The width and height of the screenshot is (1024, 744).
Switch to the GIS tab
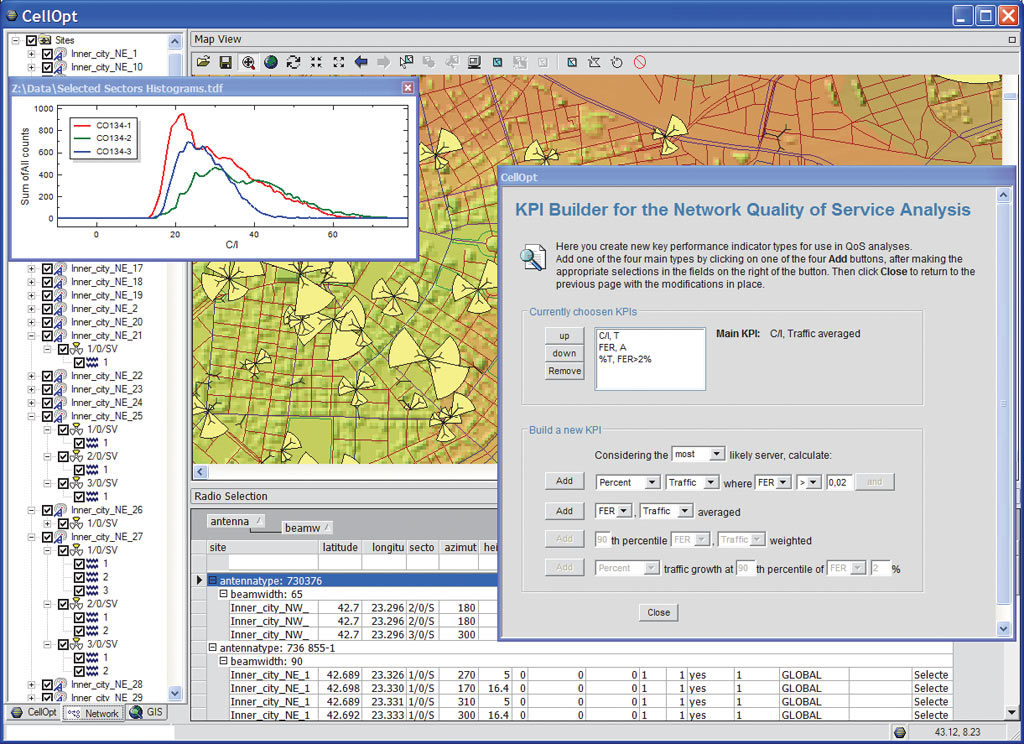click(146, 713)
